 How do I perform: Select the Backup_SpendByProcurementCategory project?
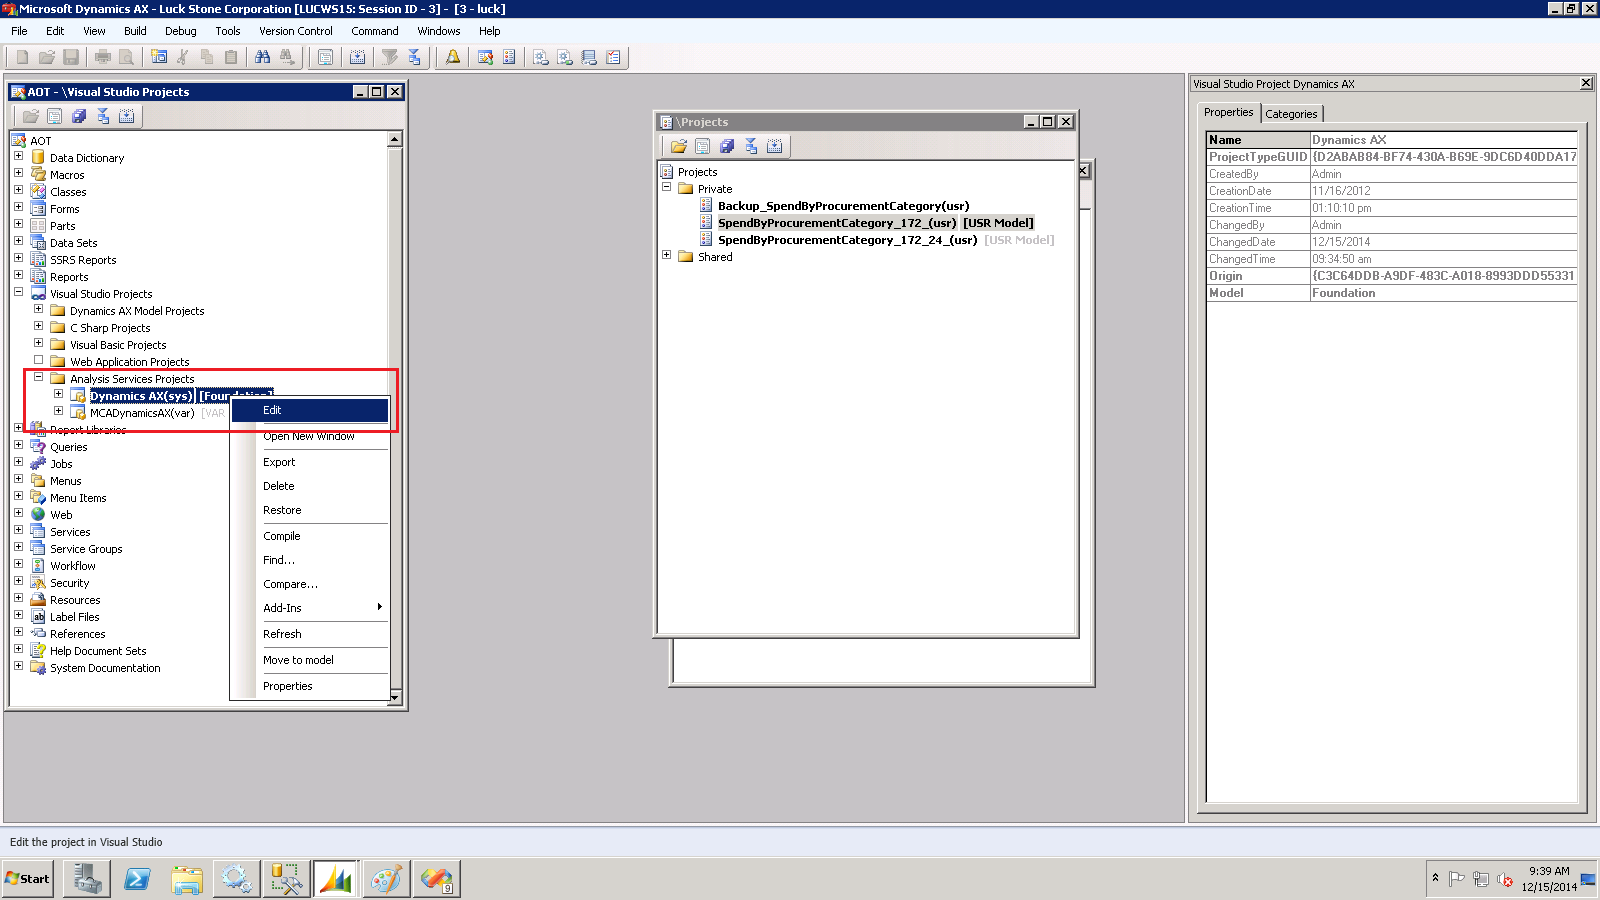(x=844, y=205)
